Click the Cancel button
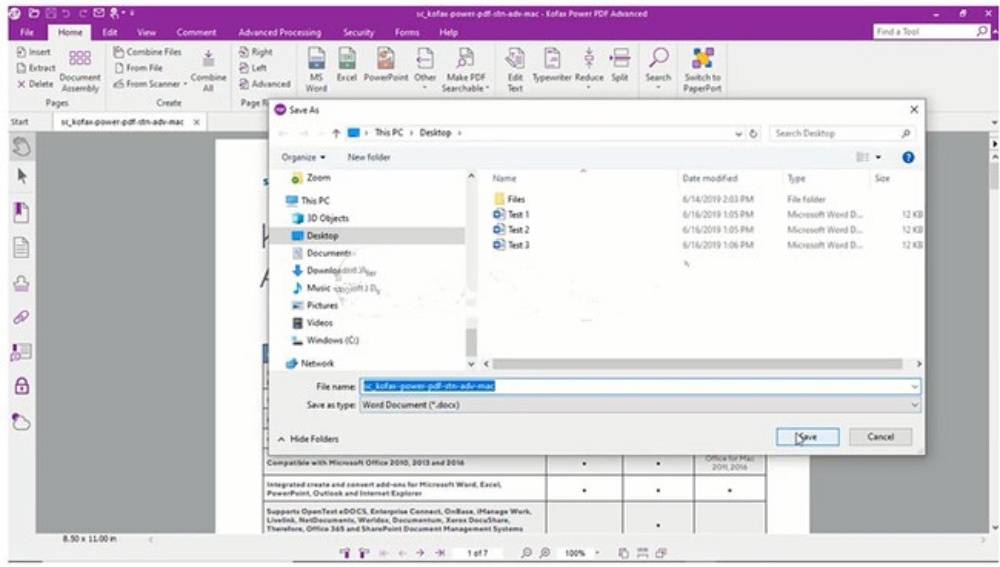1000x567 pixels. coord(881,437)
